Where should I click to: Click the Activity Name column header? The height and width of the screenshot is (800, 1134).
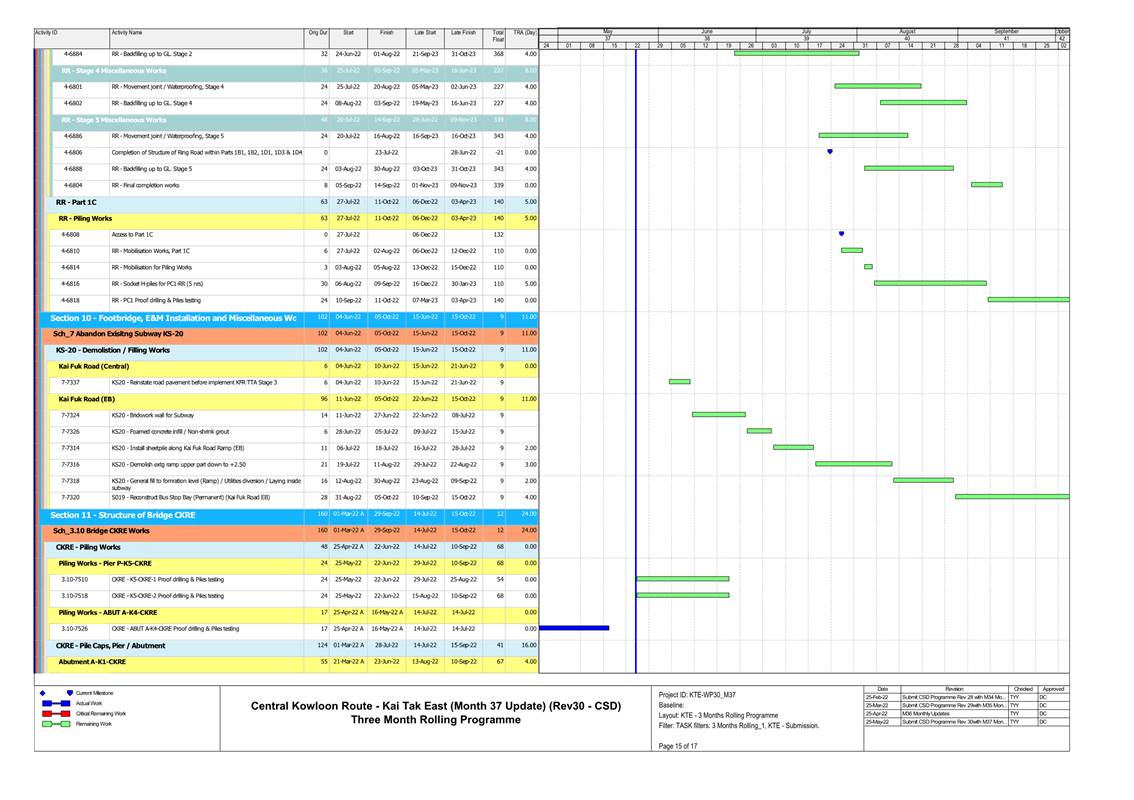coord(127,32)
